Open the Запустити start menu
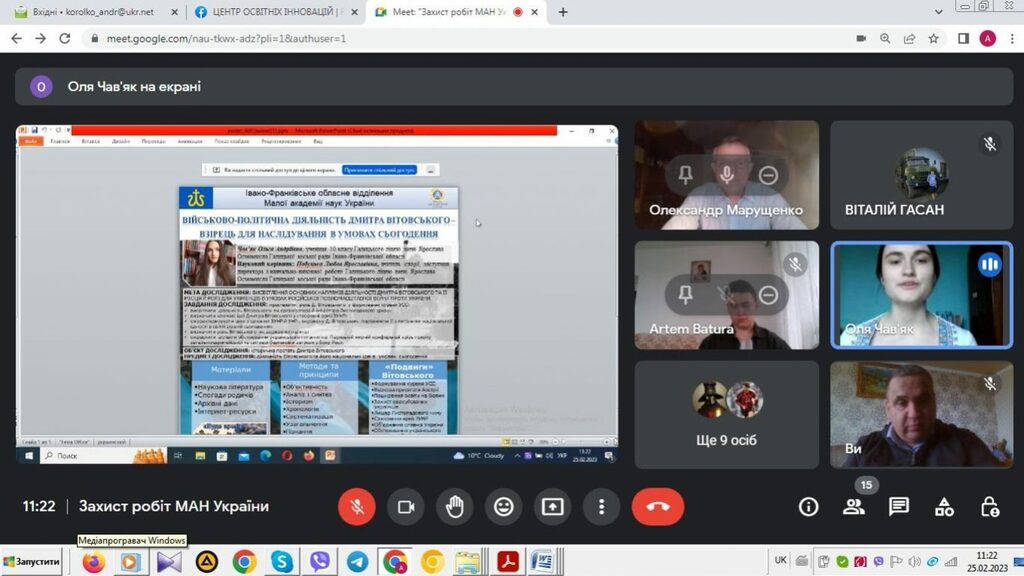1024x576 pixels. 31,561
